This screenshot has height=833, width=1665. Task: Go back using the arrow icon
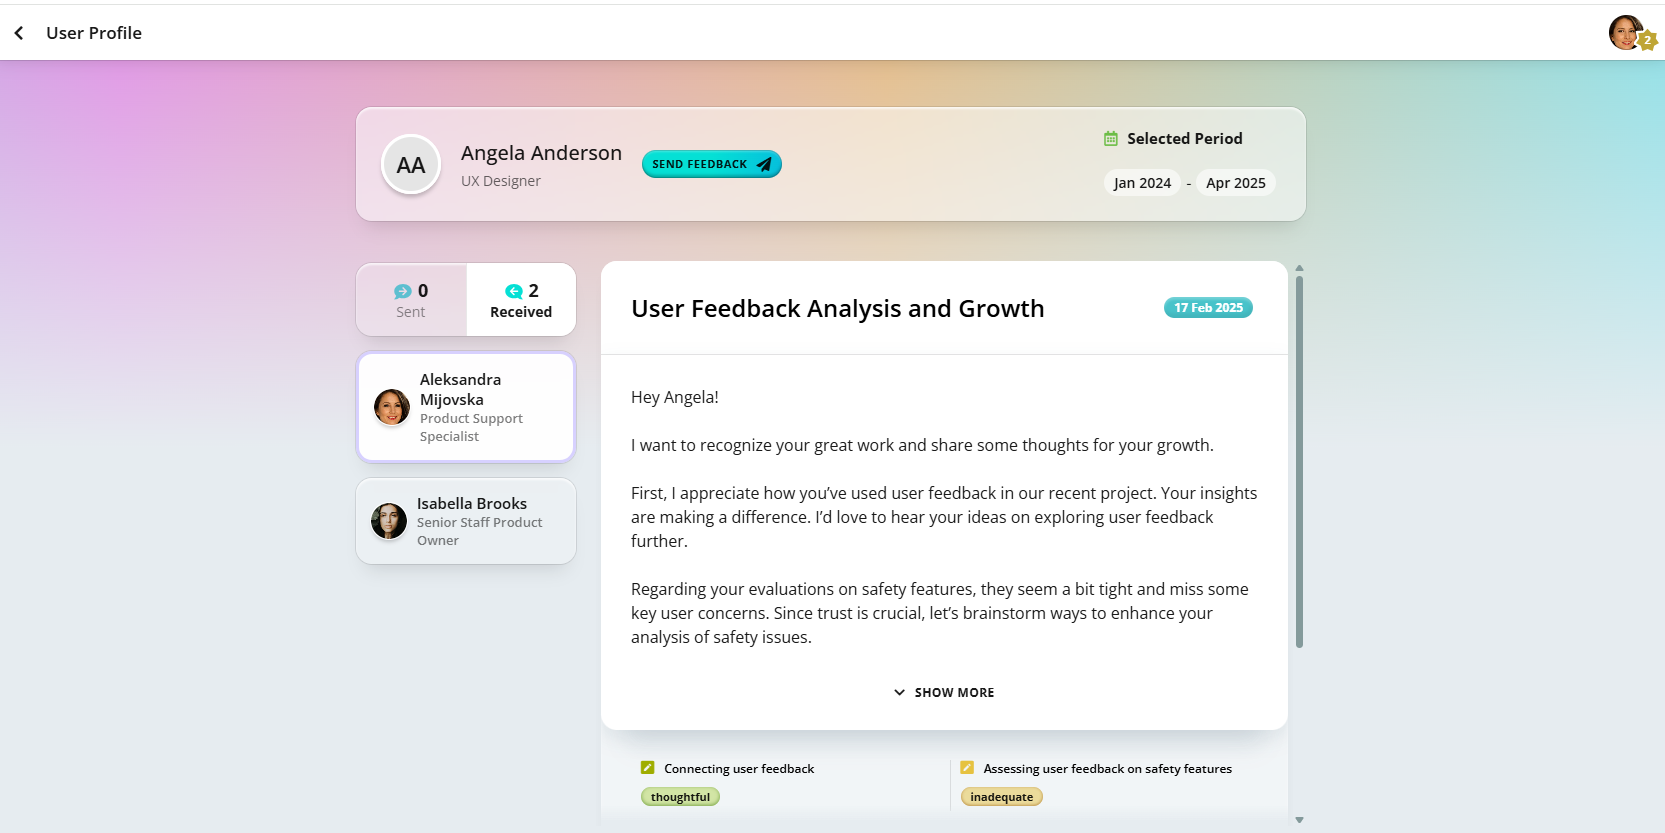click(x=19, y=33)
